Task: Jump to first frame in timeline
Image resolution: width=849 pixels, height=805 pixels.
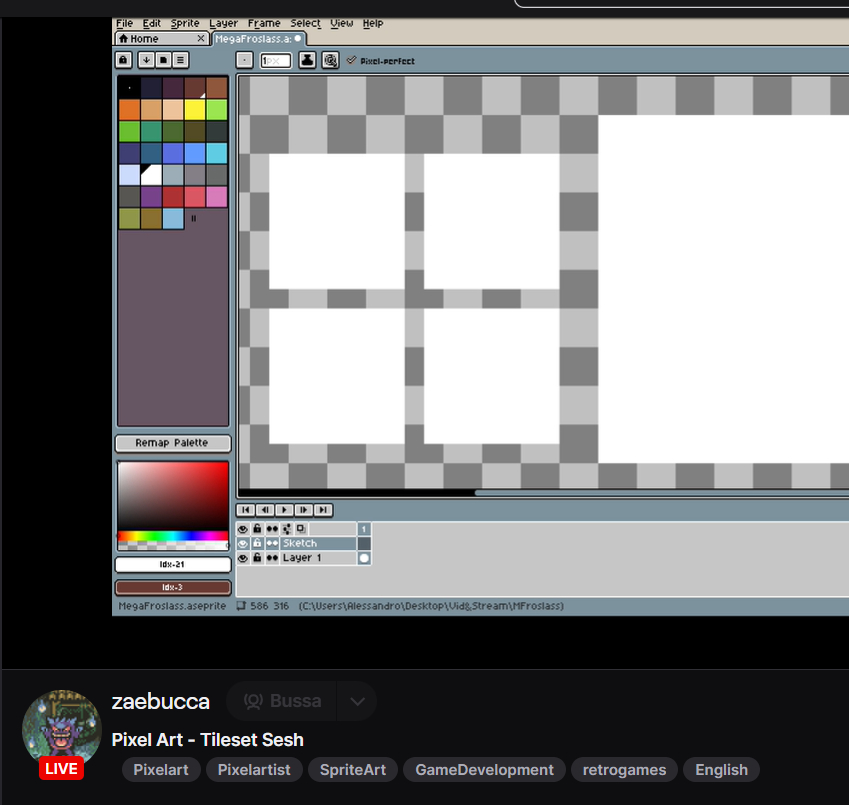Action: (x=246, y=509)
